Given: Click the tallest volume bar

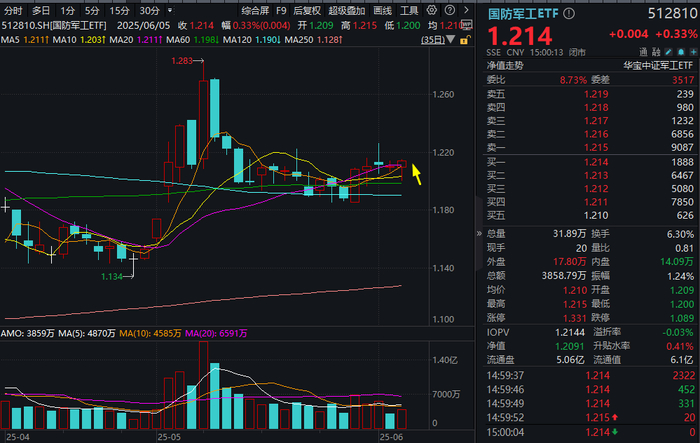Looking at the screenshot, I should [204, 385].
